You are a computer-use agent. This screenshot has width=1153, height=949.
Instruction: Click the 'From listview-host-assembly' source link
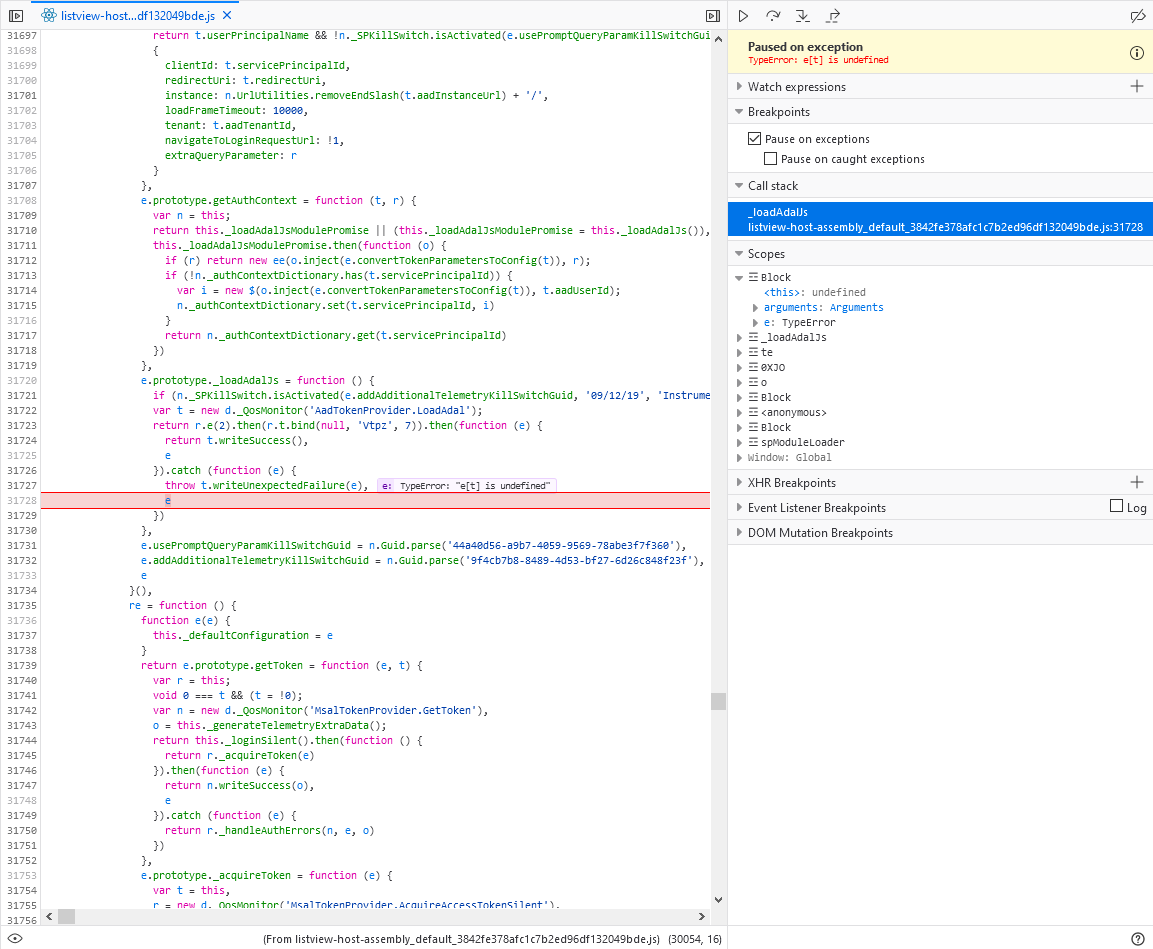point(461,939)
